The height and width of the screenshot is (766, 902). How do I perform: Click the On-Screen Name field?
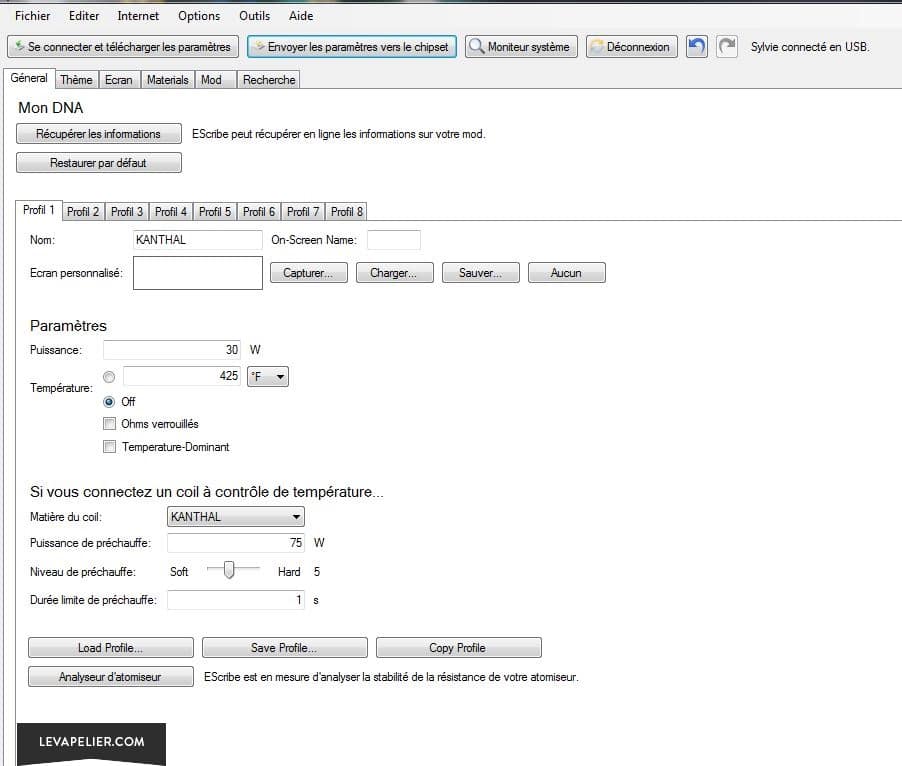click(393, 240)
